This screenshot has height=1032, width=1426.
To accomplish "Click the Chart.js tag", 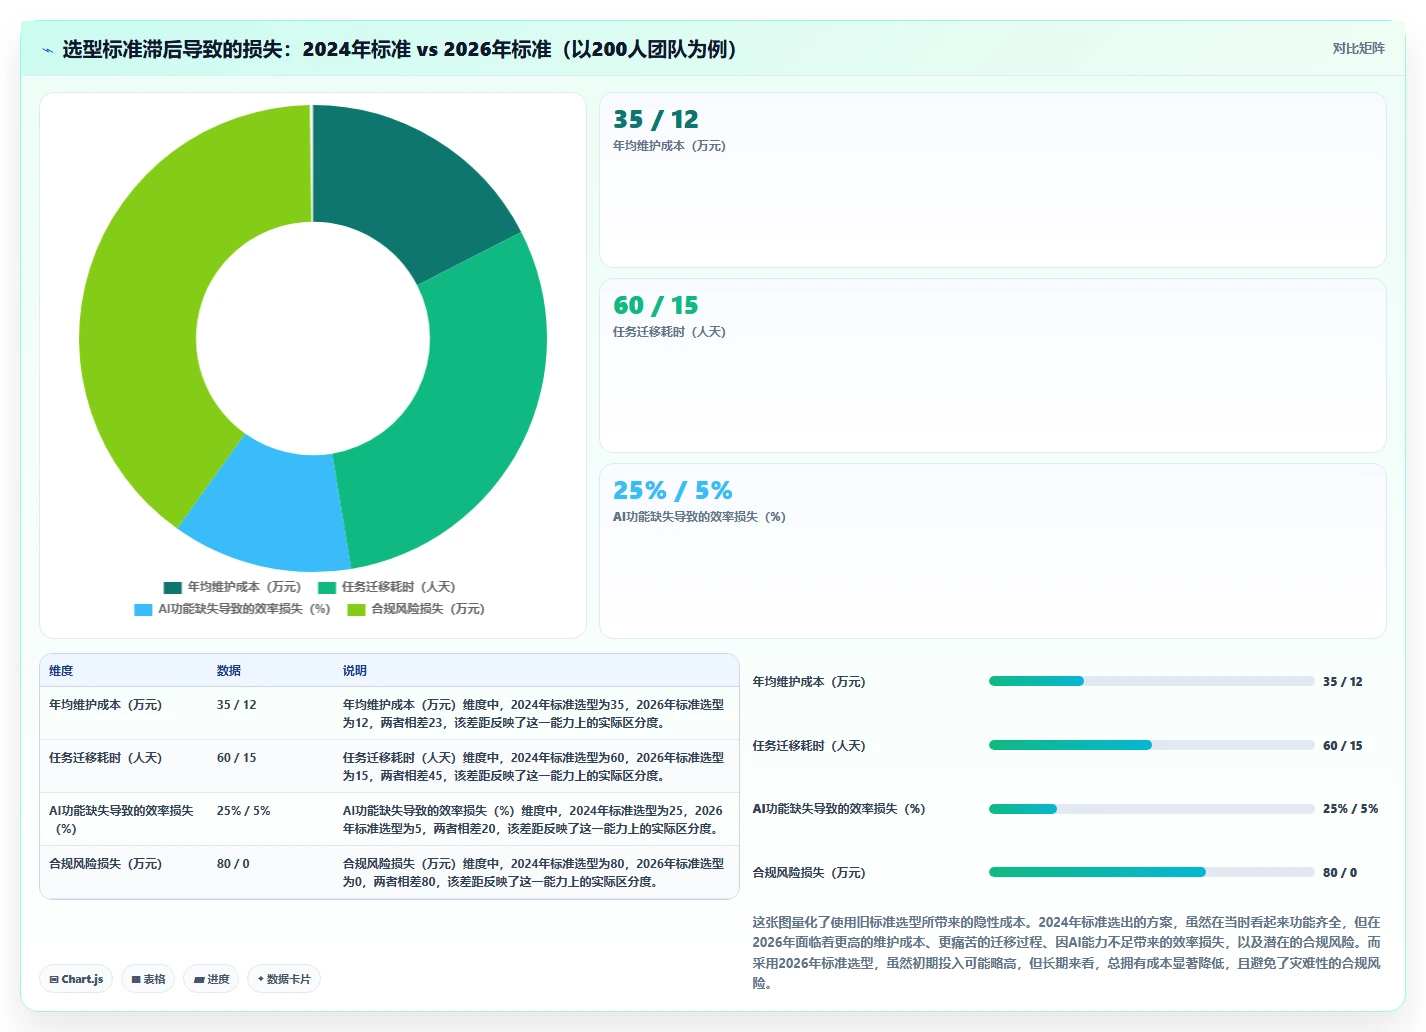I will pyautogui.click(x=77, y=979).
